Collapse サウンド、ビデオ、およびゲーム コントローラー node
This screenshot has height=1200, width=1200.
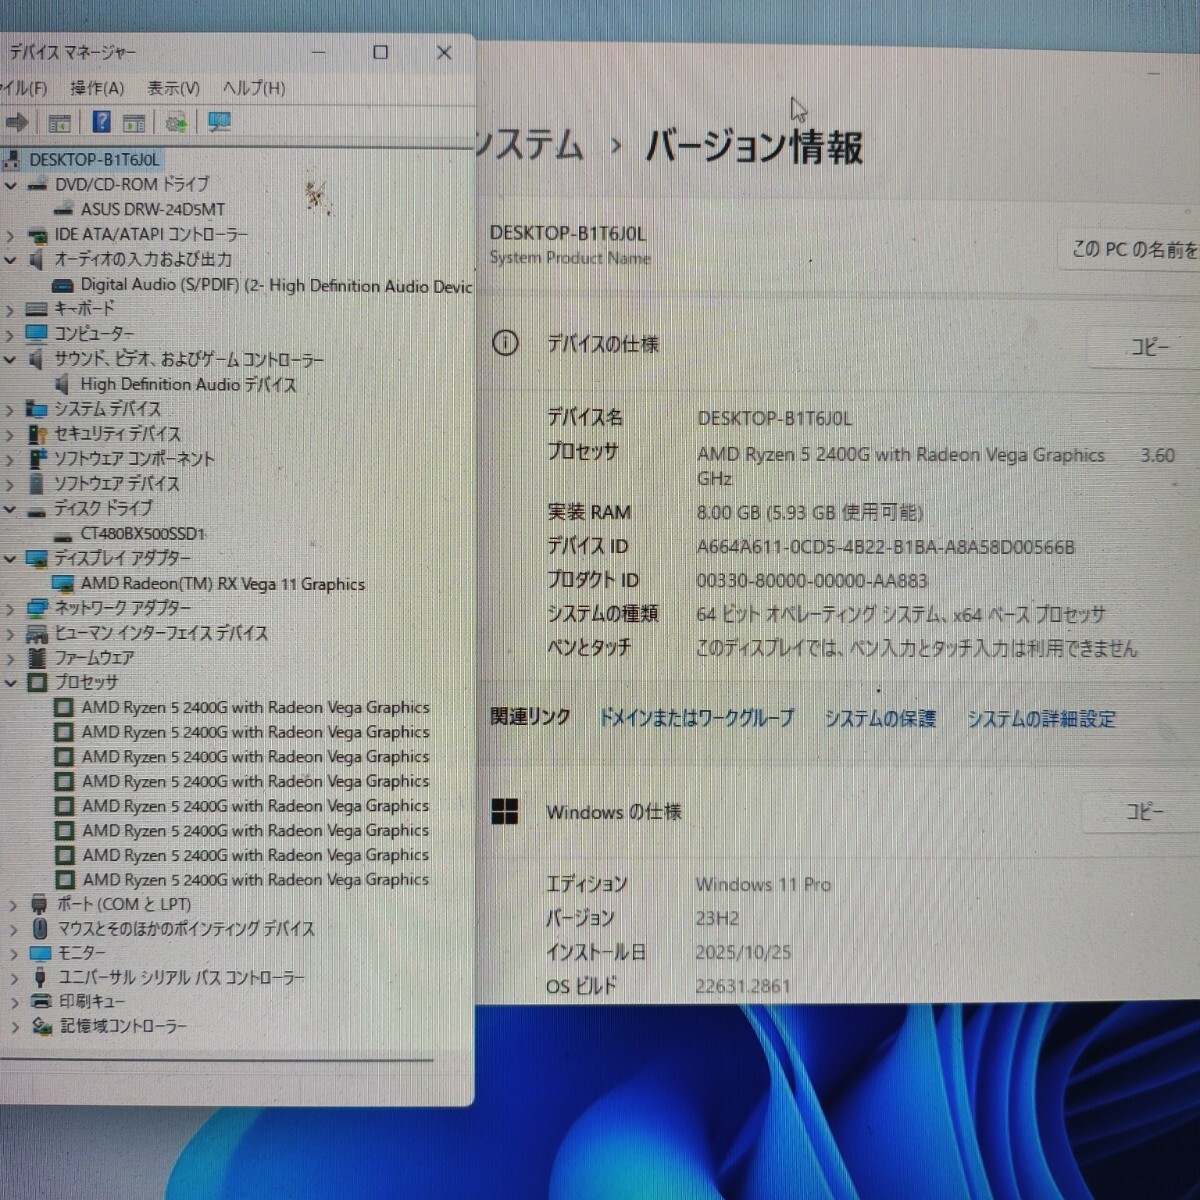tap(10, 359)
